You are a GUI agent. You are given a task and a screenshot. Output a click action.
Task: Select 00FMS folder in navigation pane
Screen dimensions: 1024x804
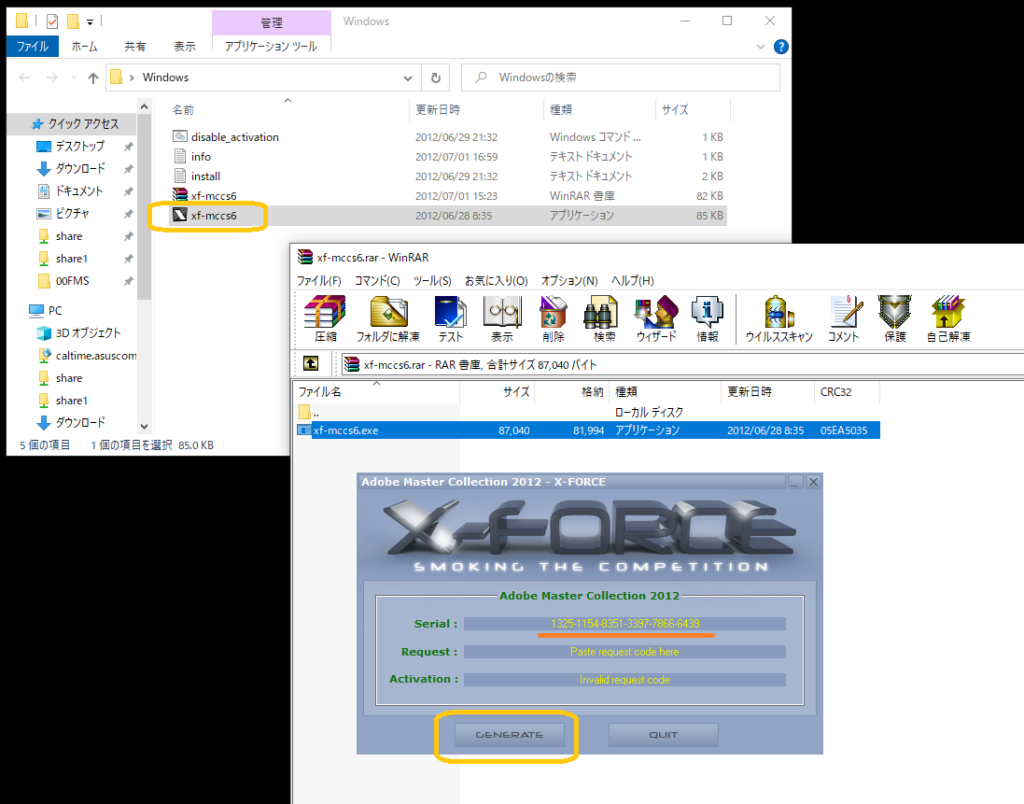63,281
